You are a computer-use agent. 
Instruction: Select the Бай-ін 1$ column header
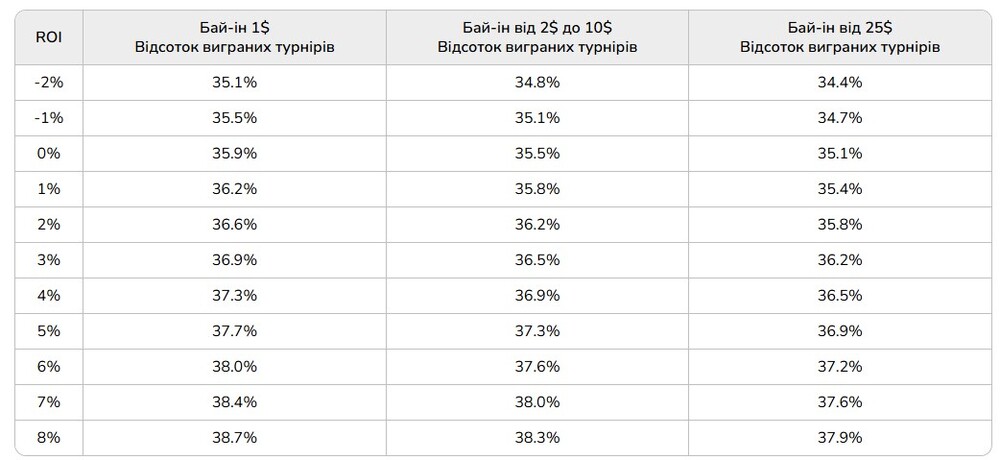point(235,38)
